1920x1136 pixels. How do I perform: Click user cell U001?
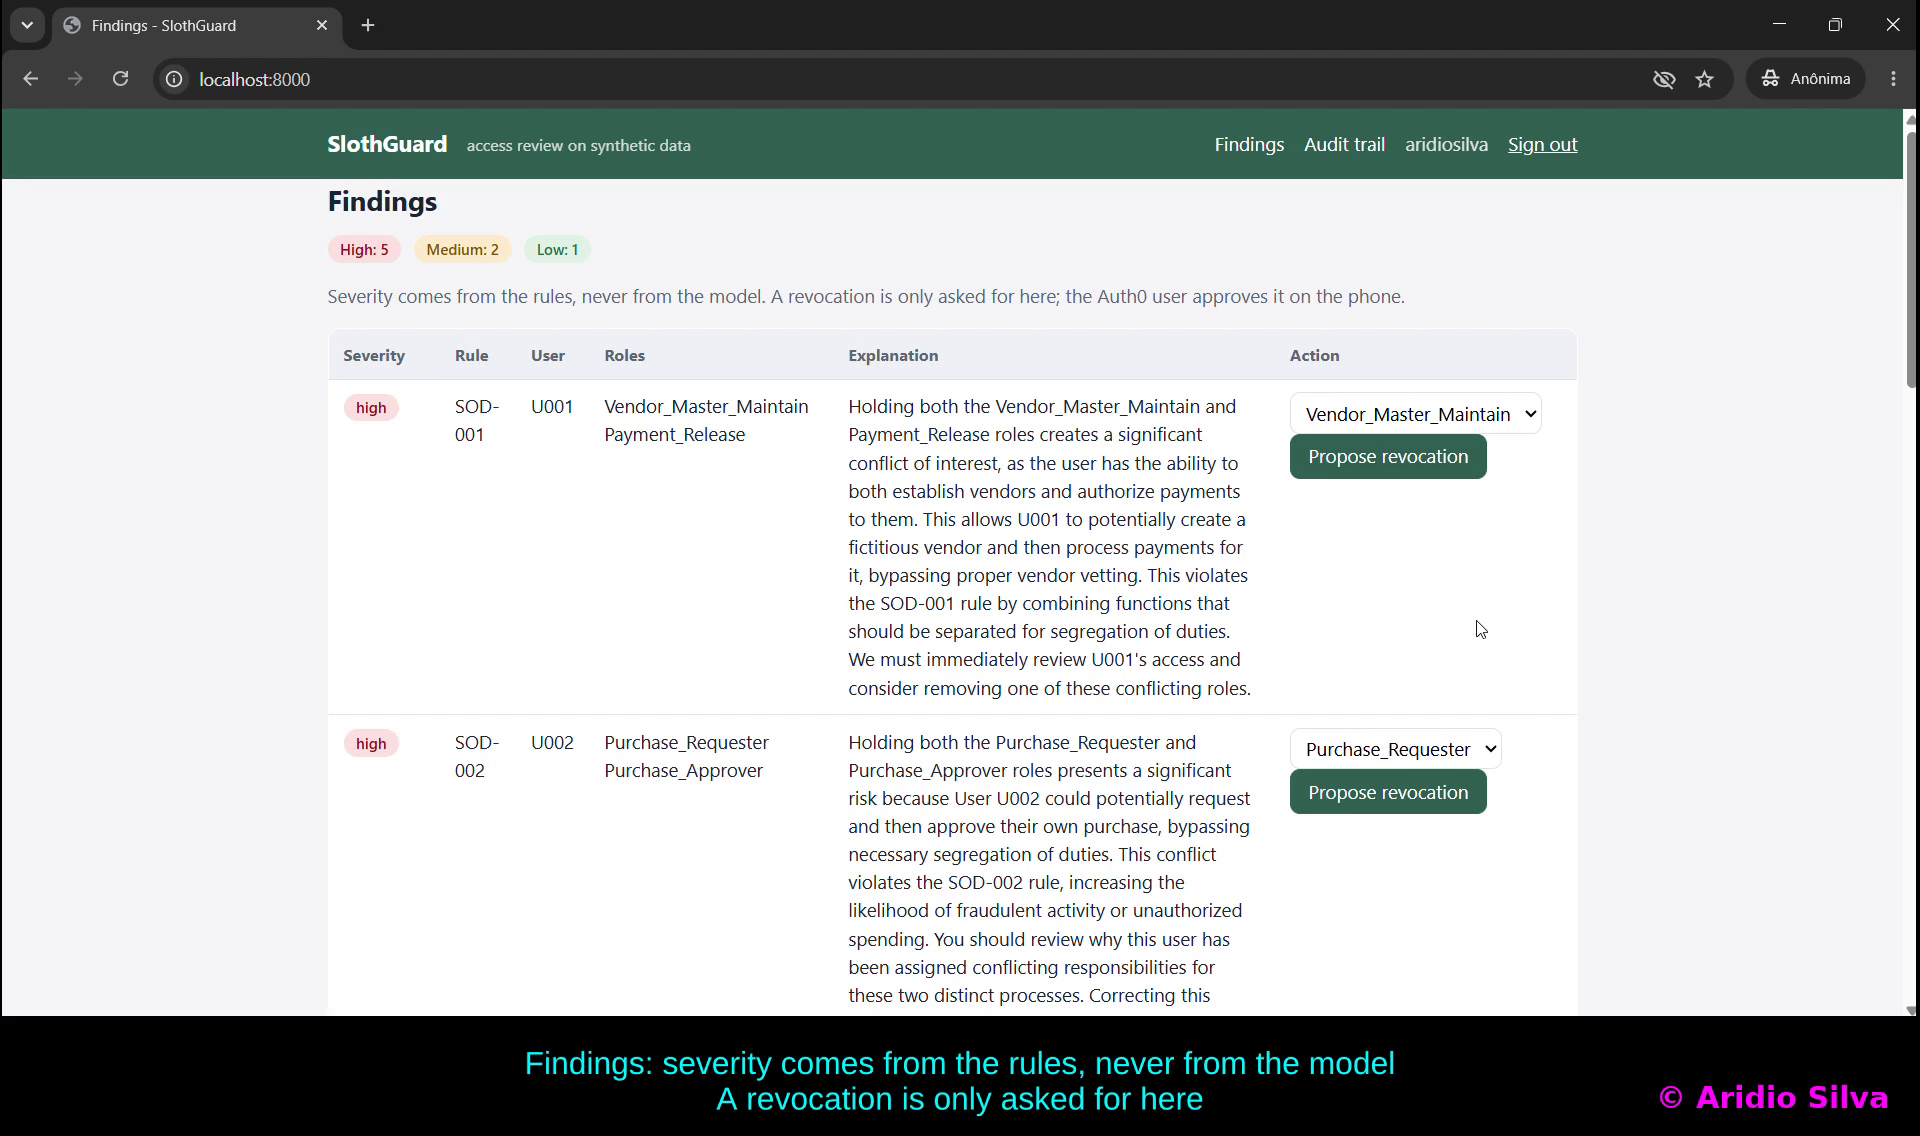552,407
